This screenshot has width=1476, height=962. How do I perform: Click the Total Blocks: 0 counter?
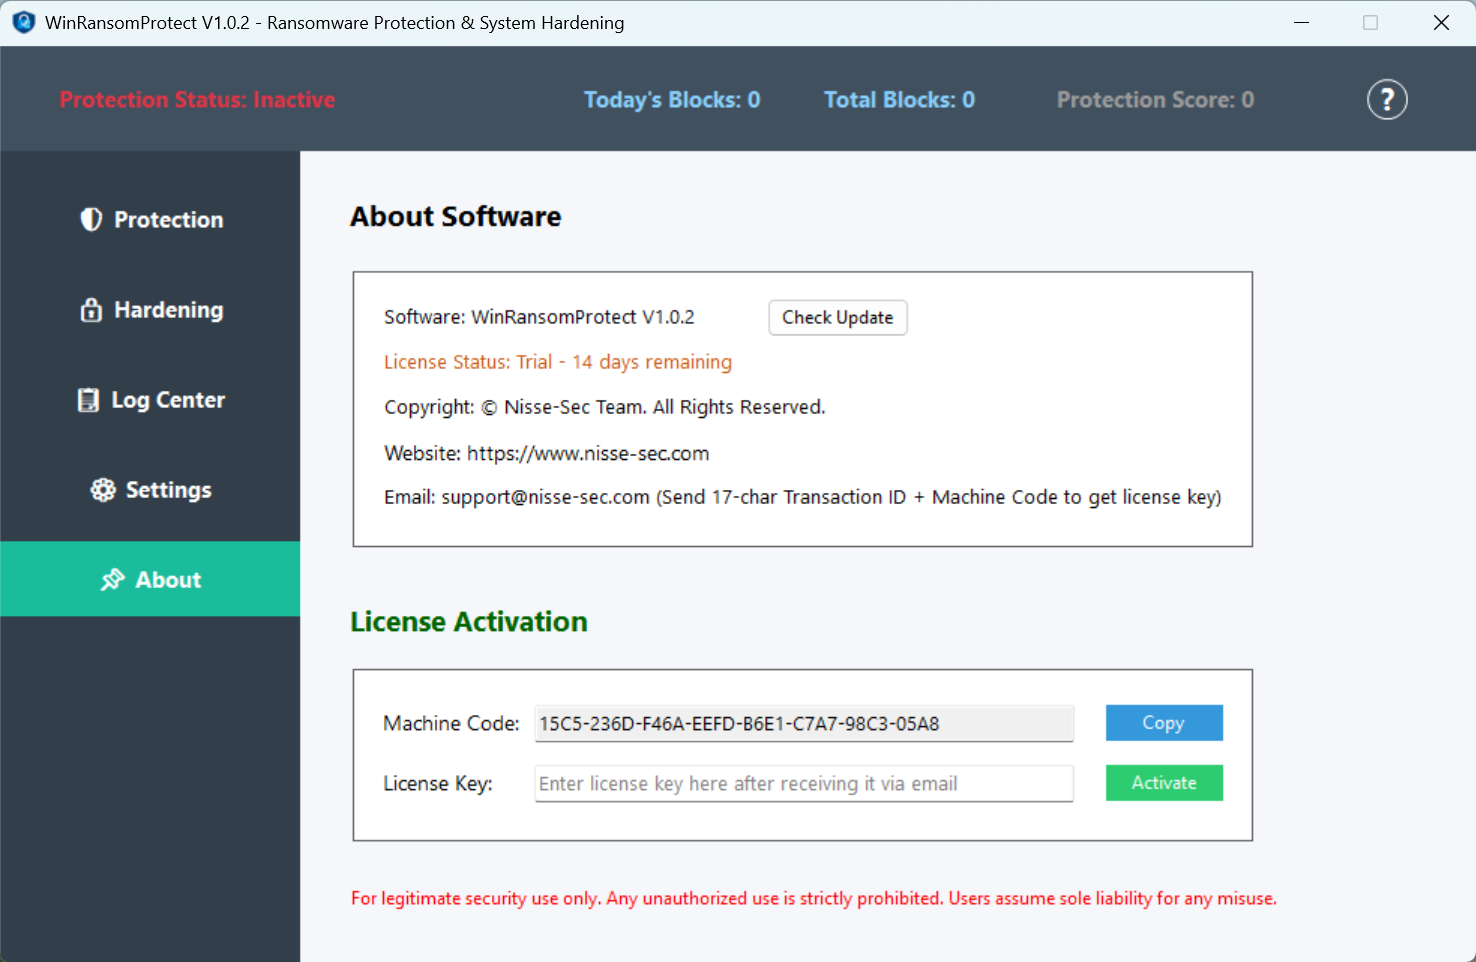[x=899, y=100]
